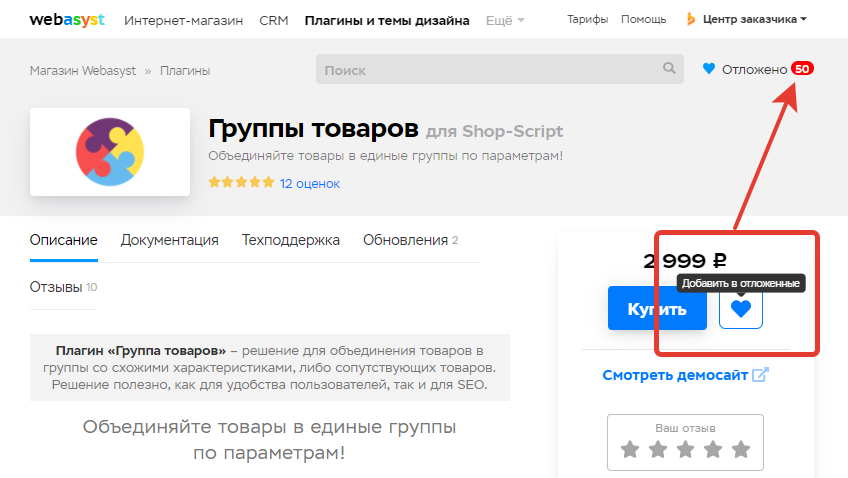Viewport: 848px width, 478px height.
Task: Switch to the Документация tab
Action: [169, 240]
